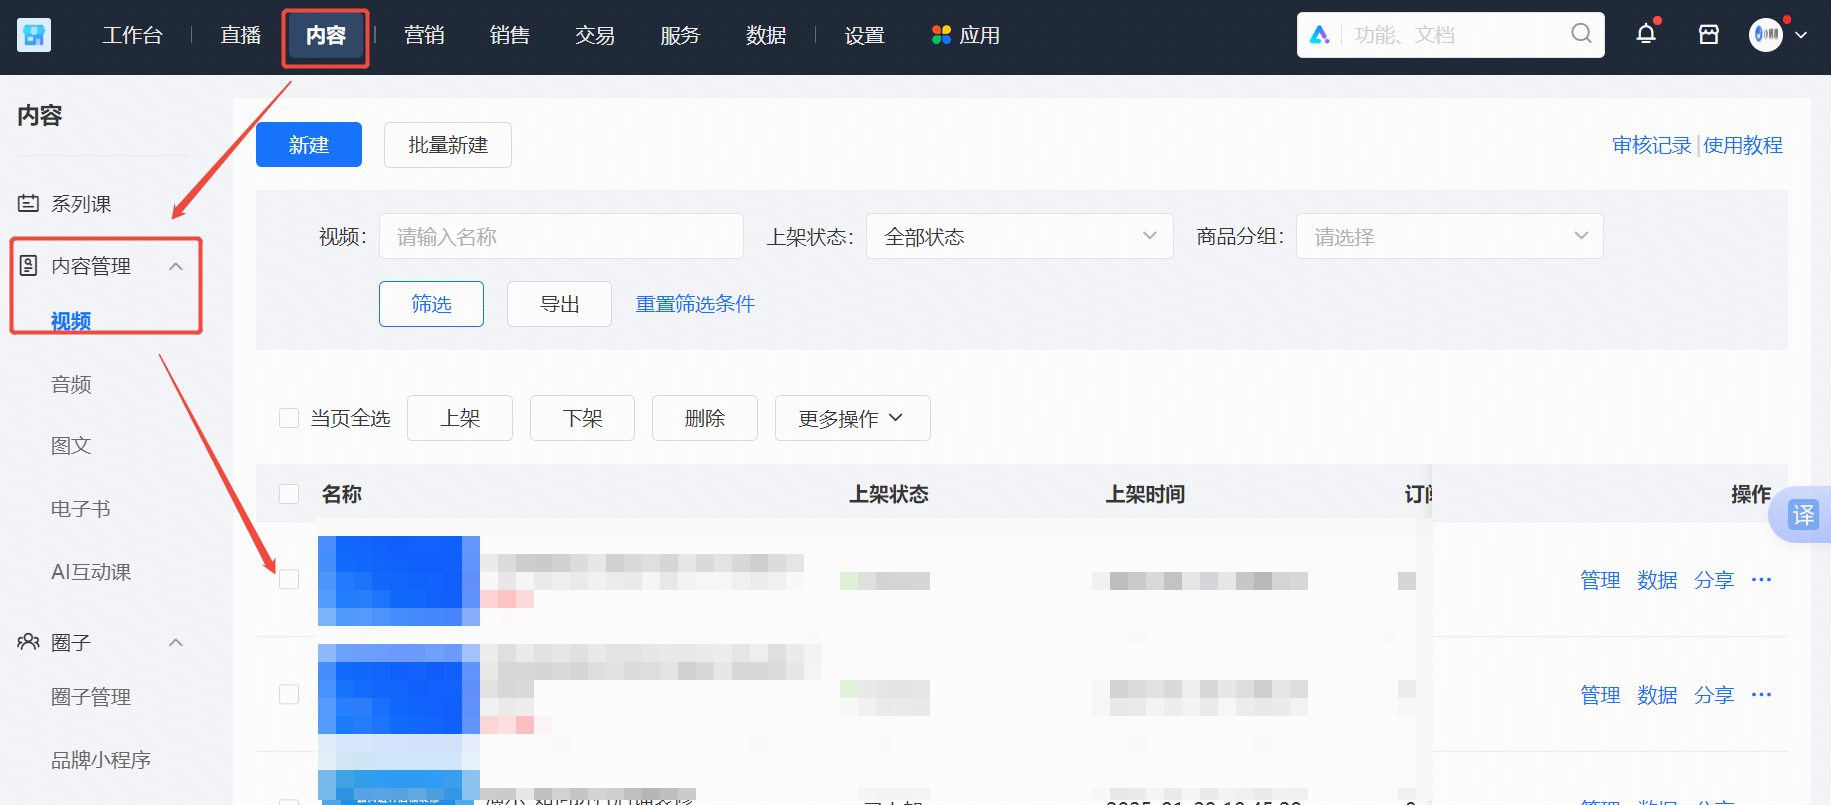1831x805 pixels.
Task: Switch to the 直播 tab
Action: (241, 35)
